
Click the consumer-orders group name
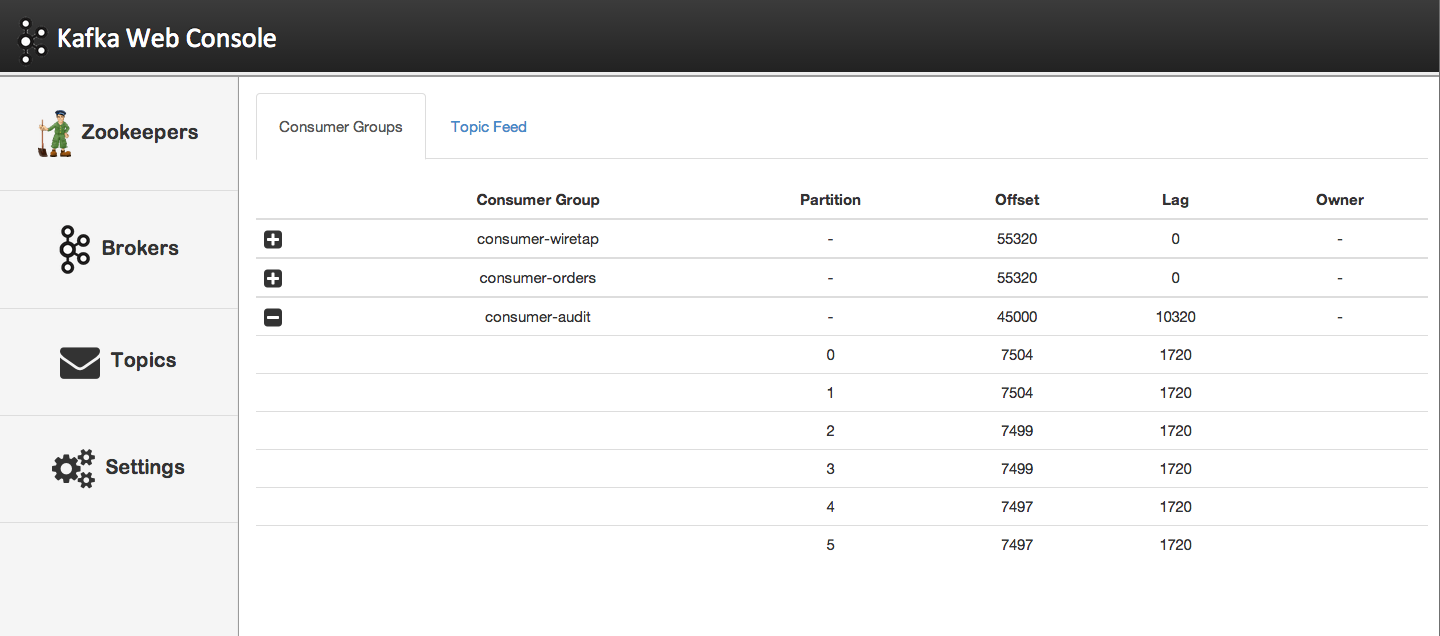pyautogui.click(x=538, y=278)
